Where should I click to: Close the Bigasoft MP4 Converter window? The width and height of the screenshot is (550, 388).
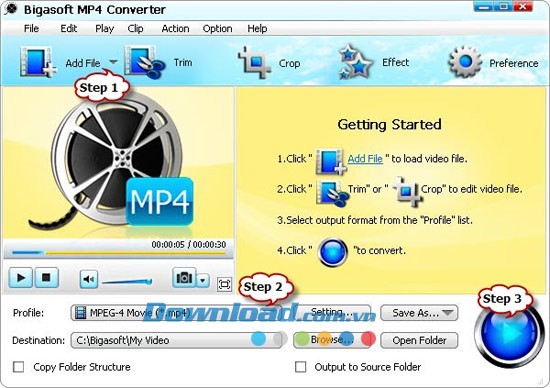[523, 6]
